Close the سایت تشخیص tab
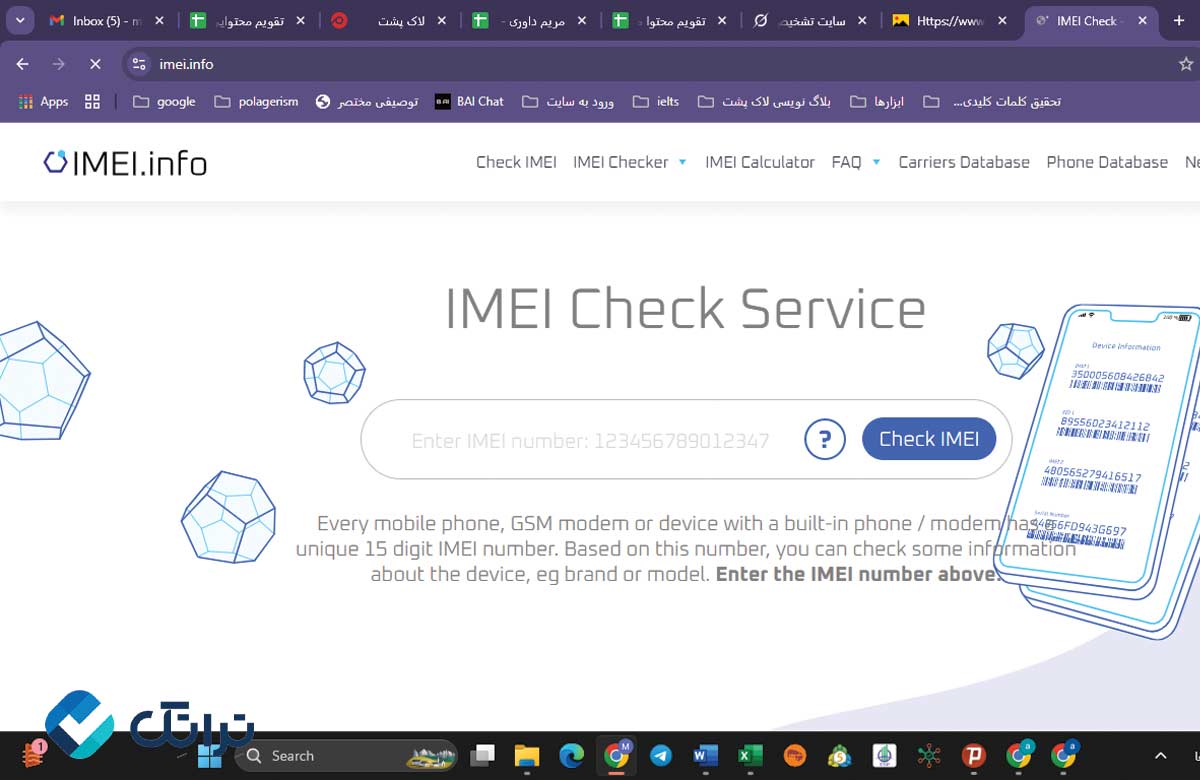1200x780 pixels. click(860, 20)
